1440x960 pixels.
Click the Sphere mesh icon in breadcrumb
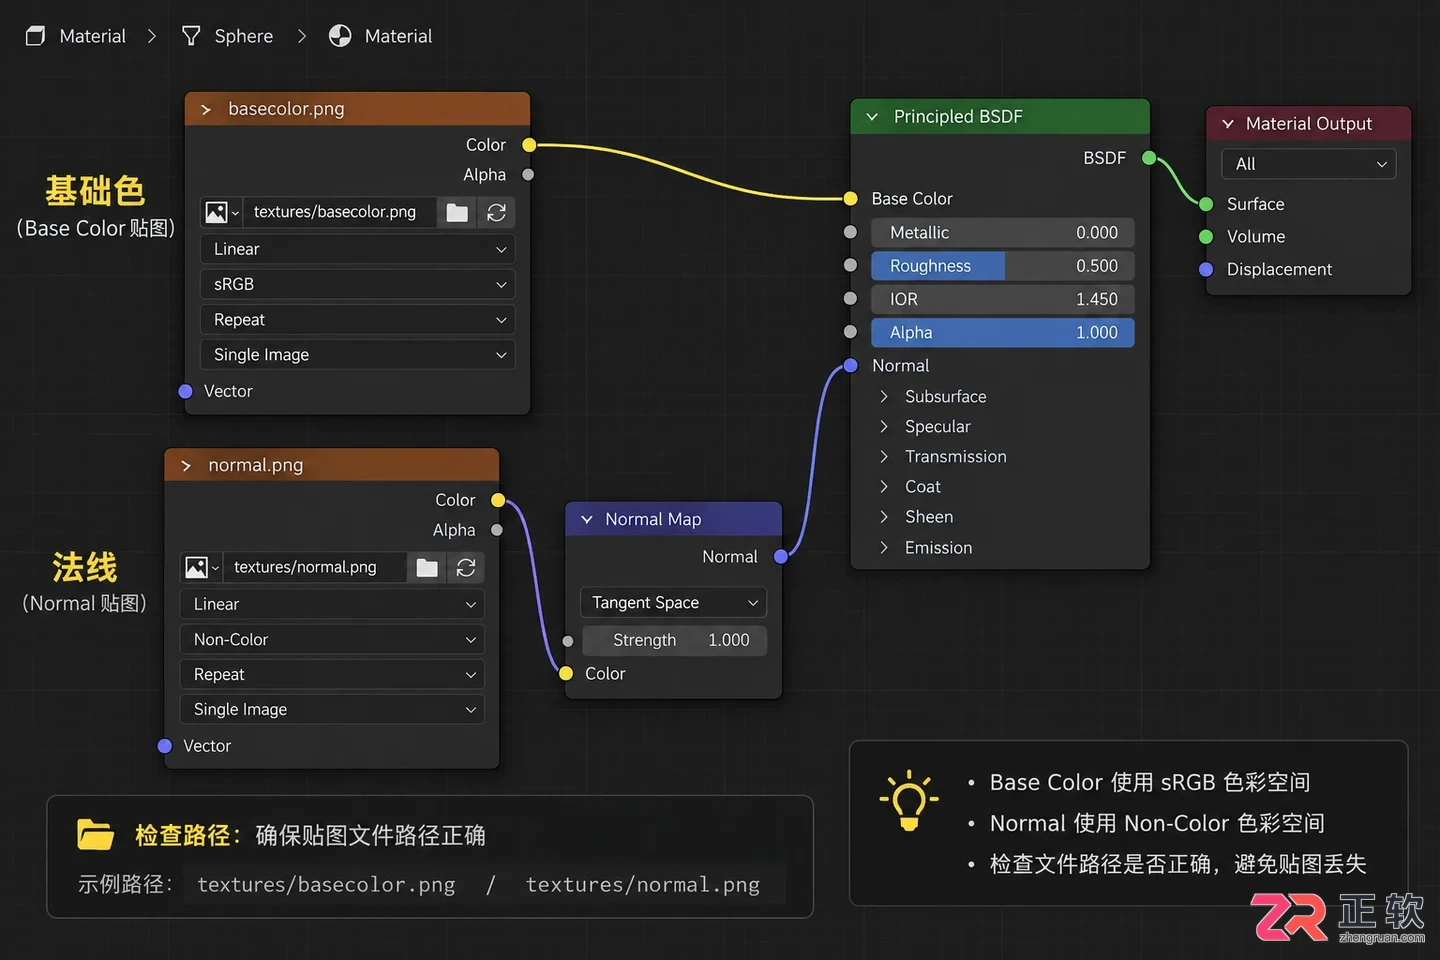click(x=191, y=36)
